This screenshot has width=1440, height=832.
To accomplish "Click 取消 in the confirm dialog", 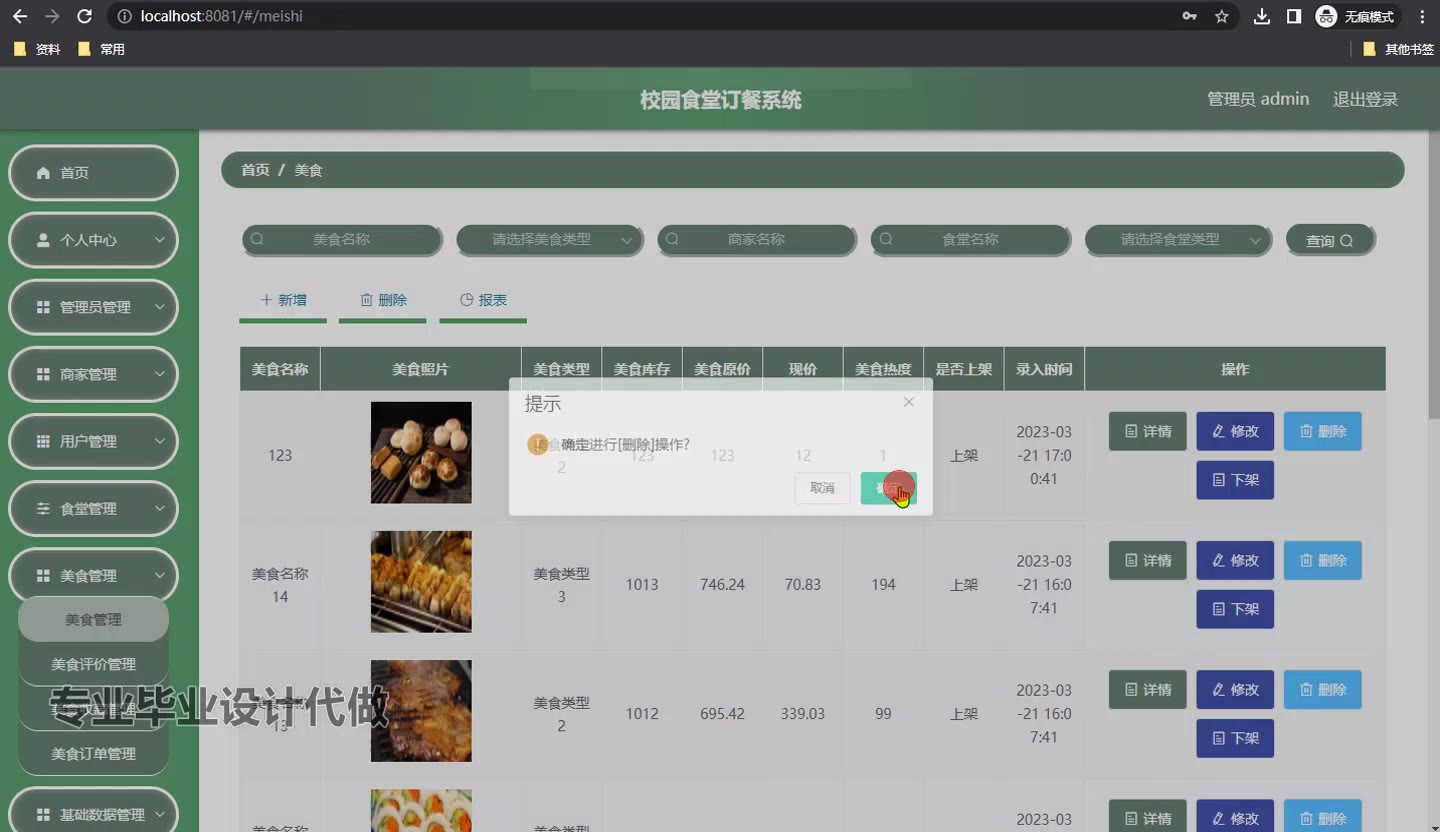I will (x=822, y=488).
